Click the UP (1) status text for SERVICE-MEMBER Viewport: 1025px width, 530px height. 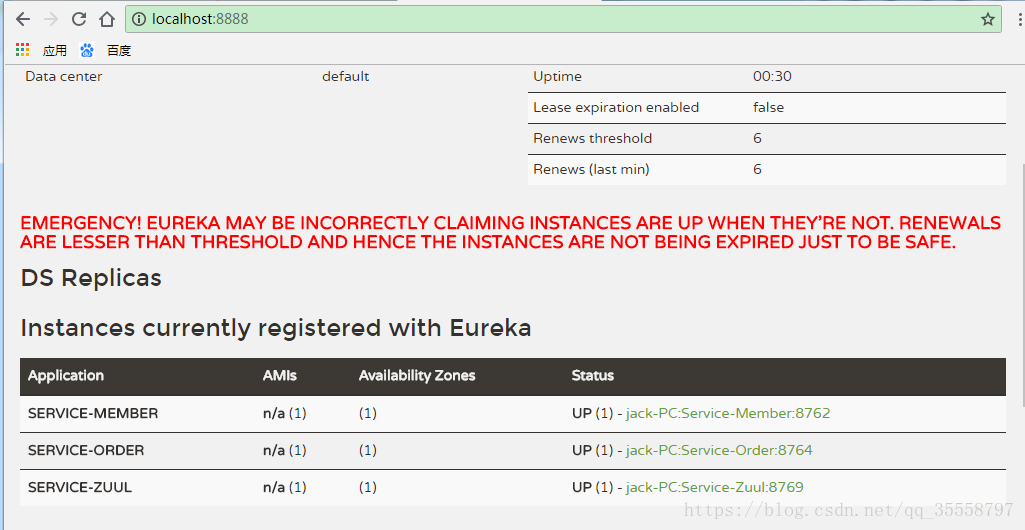point(592,413)
